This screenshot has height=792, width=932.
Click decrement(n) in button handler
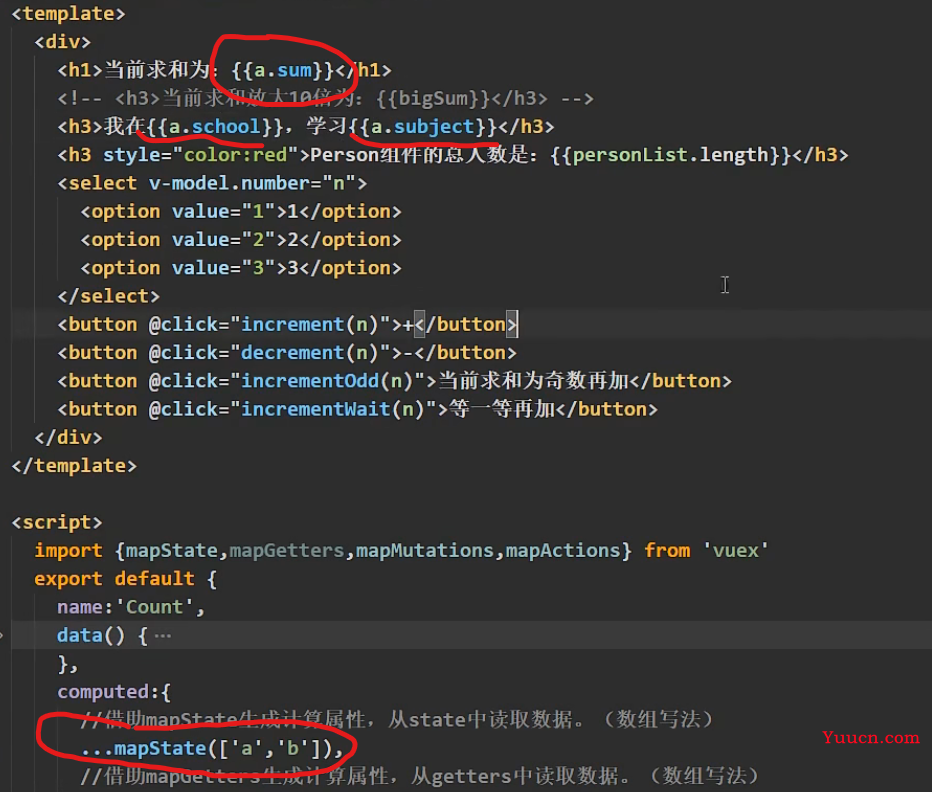309,353
